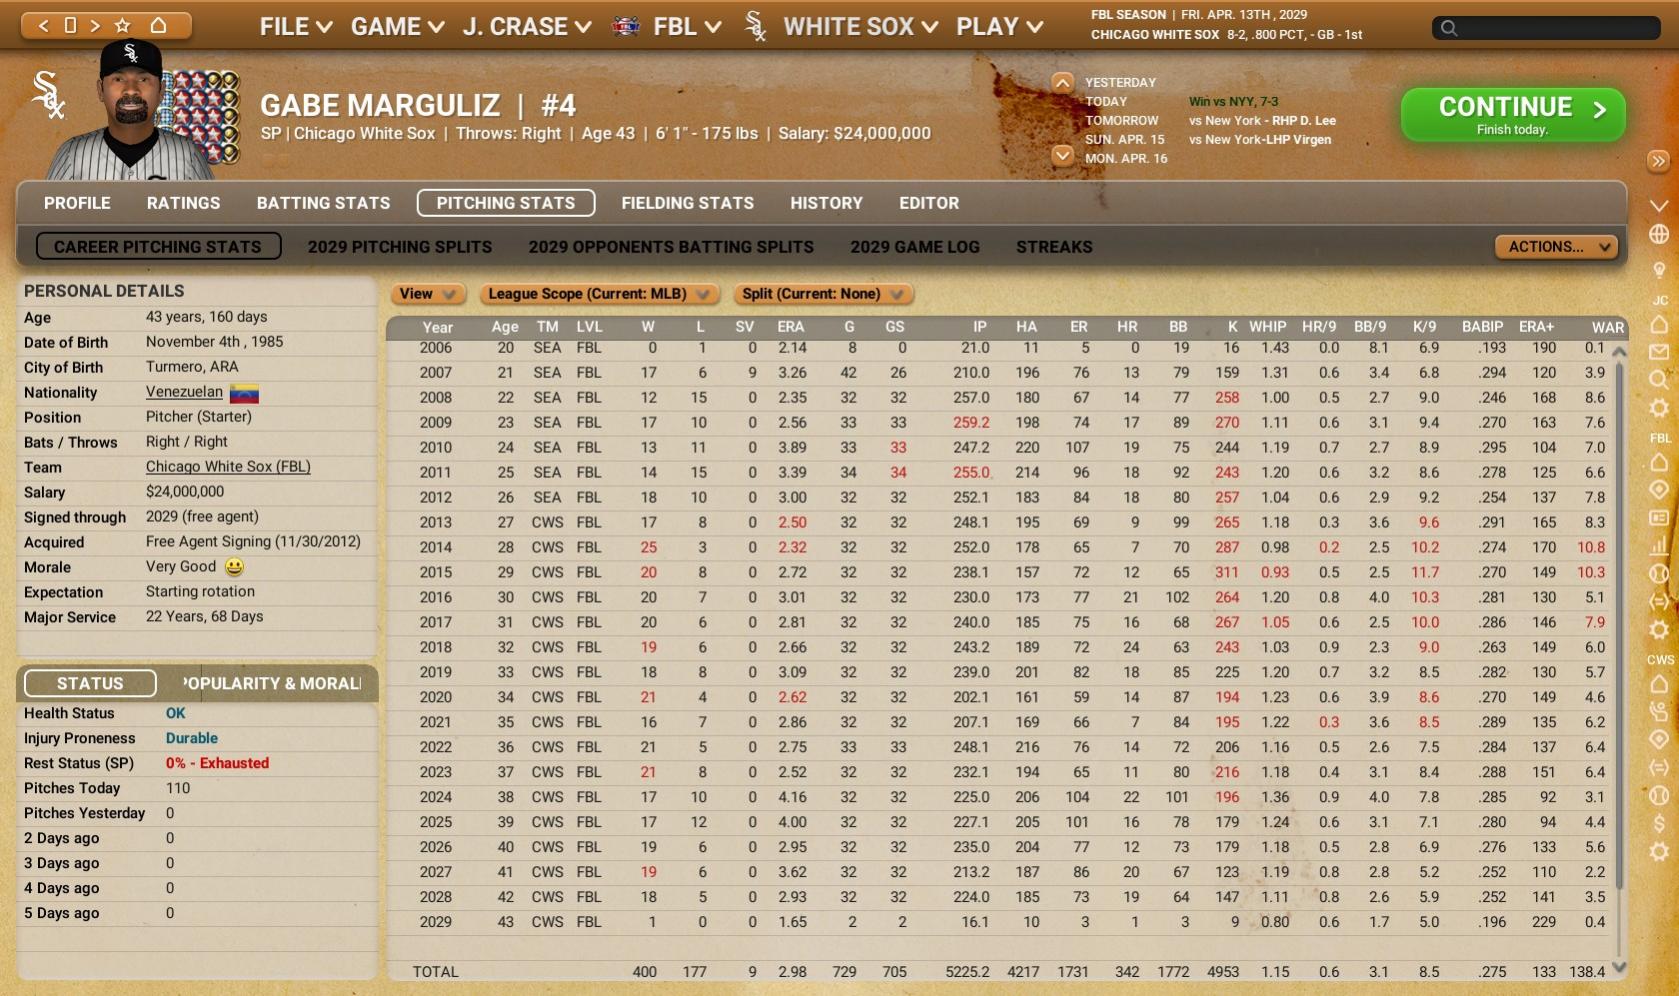Switch to the Popularity & Morale panel
Screen dimensions: 1679x996
pyautogui.click(x=270, y=683)
